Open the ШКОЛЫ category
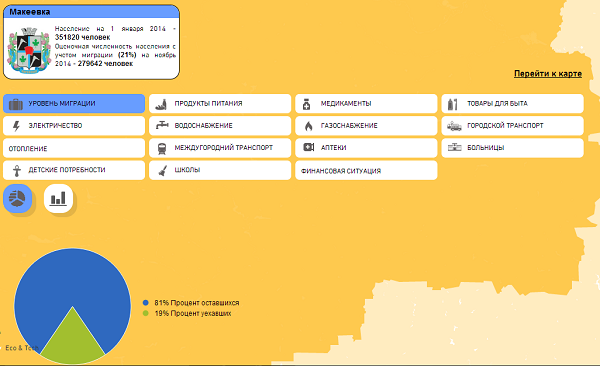The height and width of the screenshot is (366, 600). point(220,170)
